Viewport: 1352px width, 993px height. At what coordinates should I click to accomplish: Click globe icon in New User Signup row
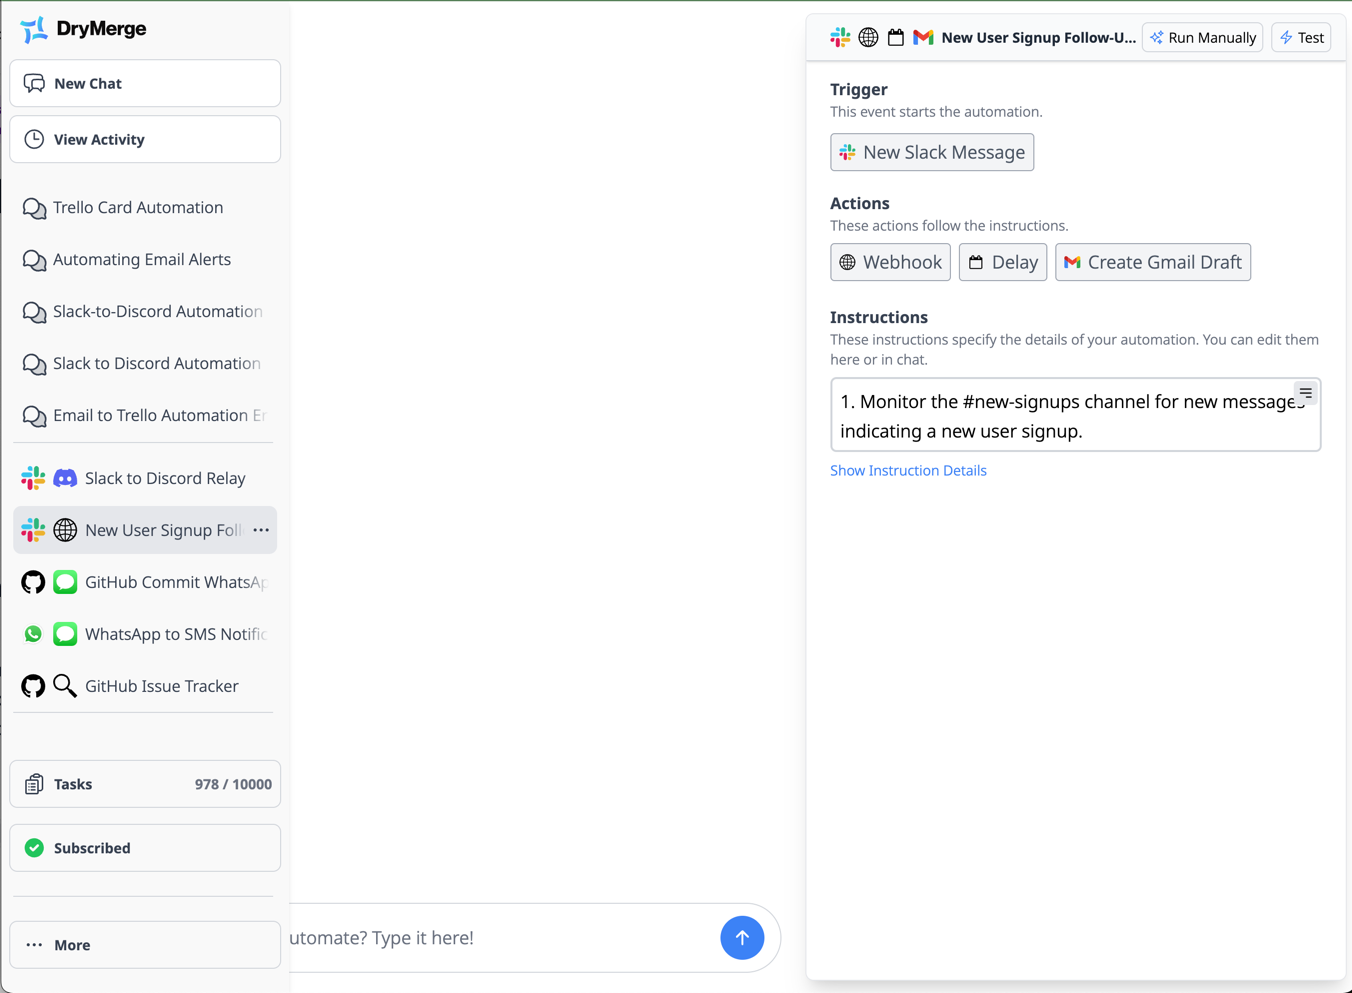[x=65, y=530]
